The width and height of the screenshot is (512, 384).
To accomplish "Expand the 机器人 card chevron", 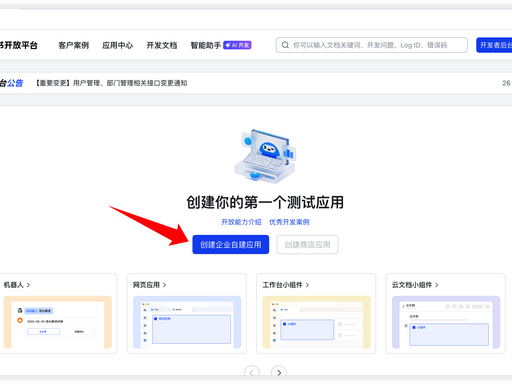I will click(28, 285).
